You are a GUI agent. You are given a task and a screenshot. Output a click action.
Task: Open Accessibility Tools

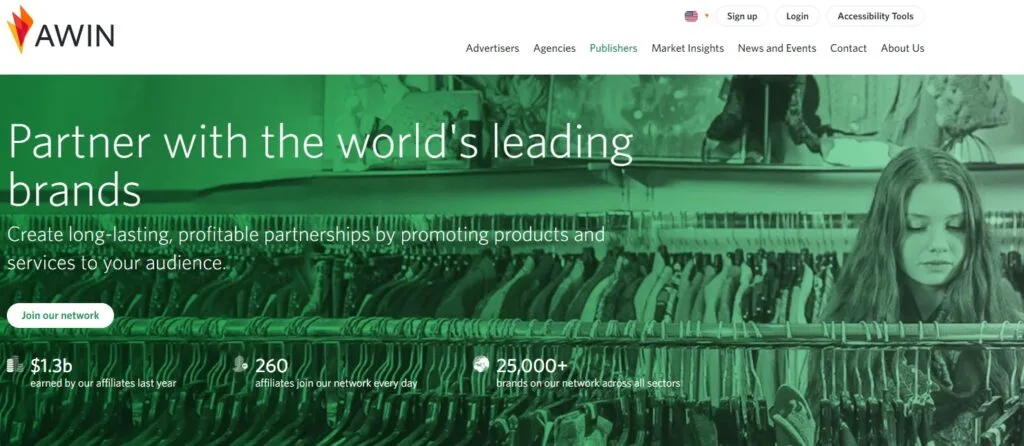point(875,16)
